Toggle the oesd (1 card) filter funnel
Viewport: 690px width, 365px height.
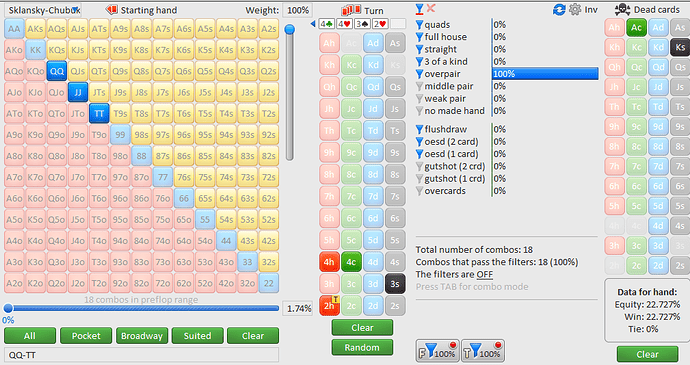(419, 154)
